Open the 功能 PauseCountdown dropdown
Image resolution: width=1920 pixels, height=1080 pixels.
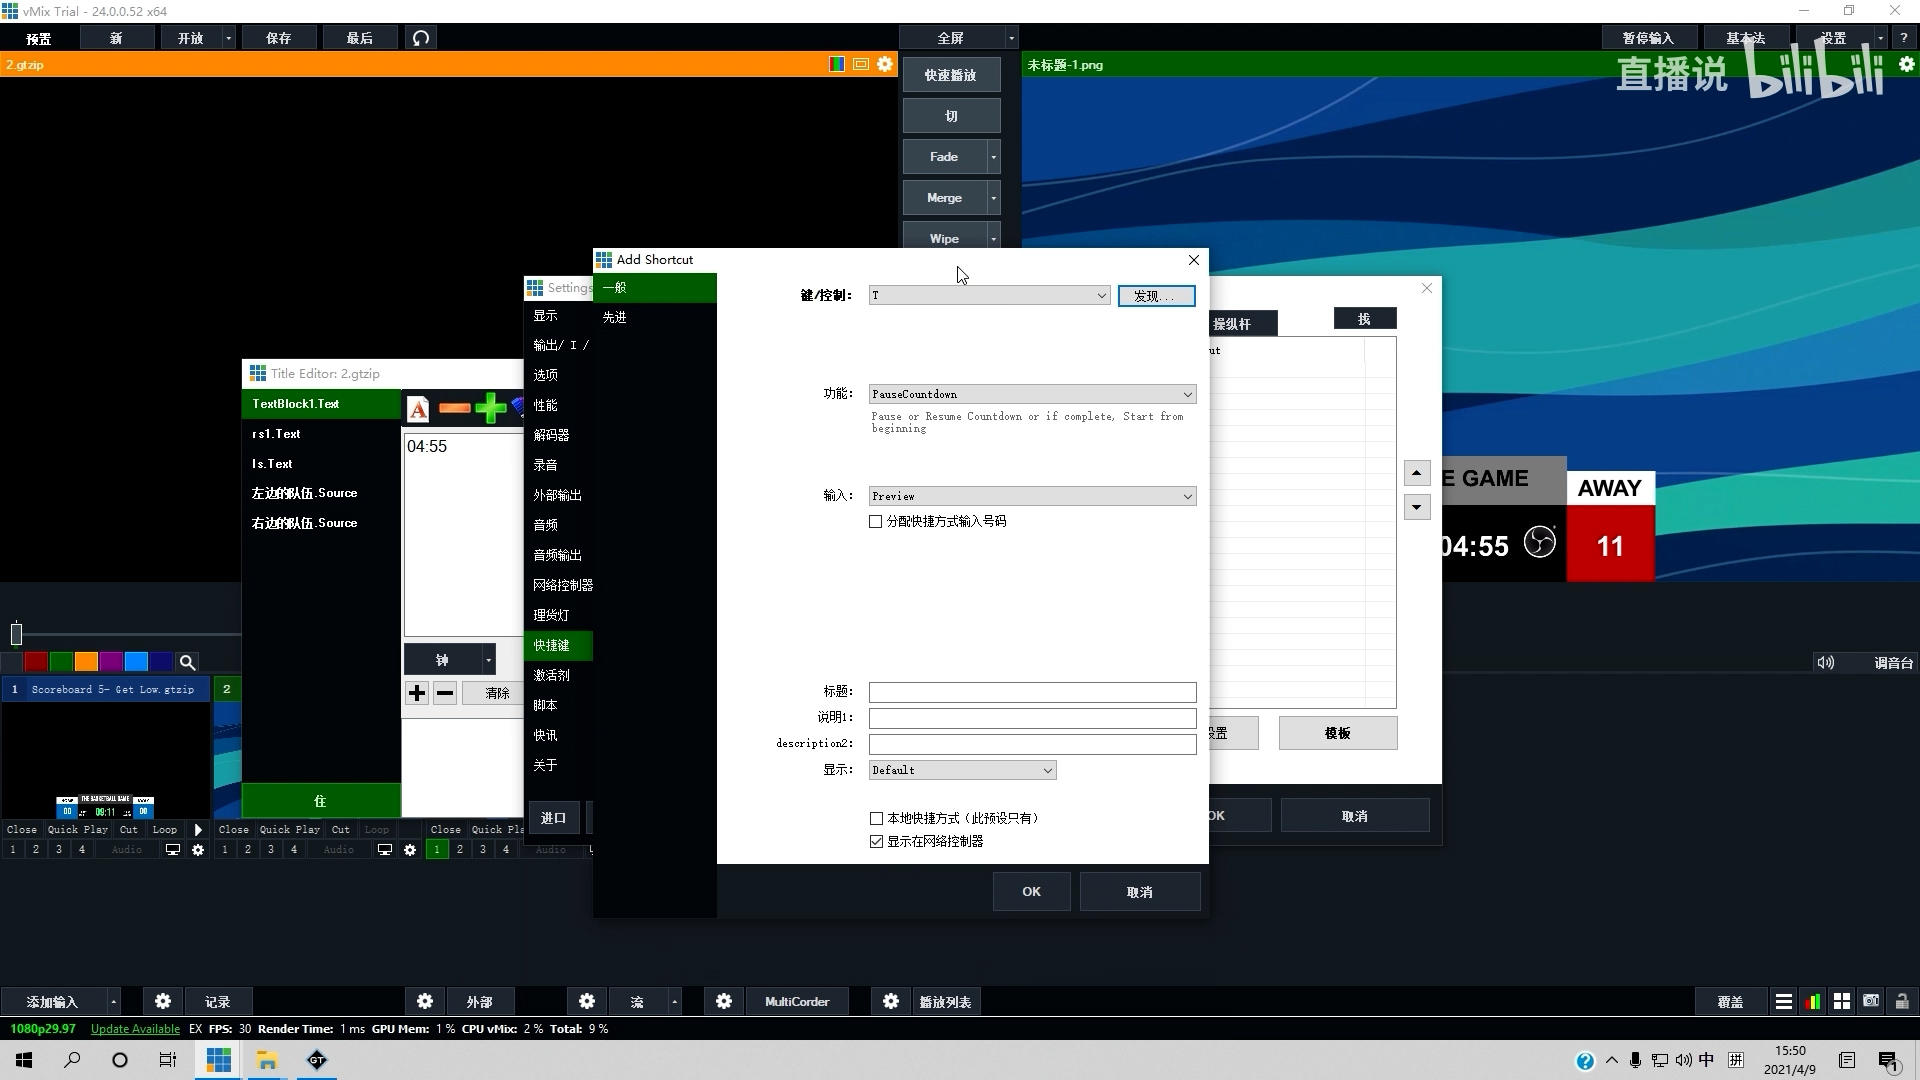[x=1187, y=394]
